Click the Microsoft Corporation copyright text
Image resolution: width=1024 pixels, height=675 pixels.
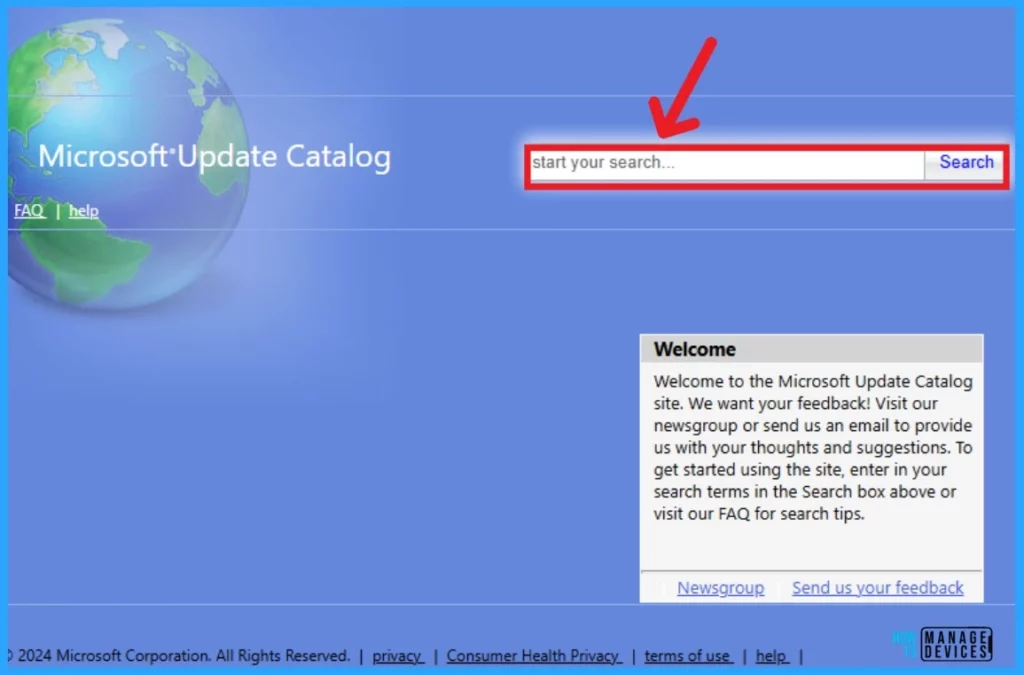pos(181,655)
